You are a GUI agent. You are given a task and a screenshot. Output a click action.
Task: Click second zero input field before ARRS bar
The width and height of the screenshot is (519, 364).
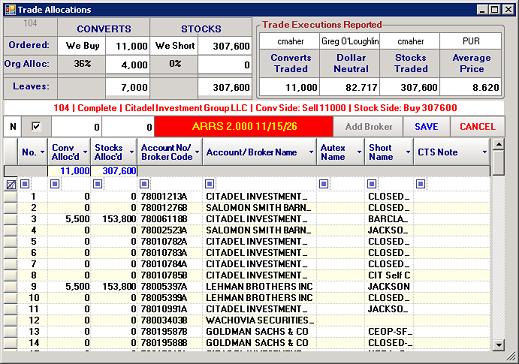point(128,127)
